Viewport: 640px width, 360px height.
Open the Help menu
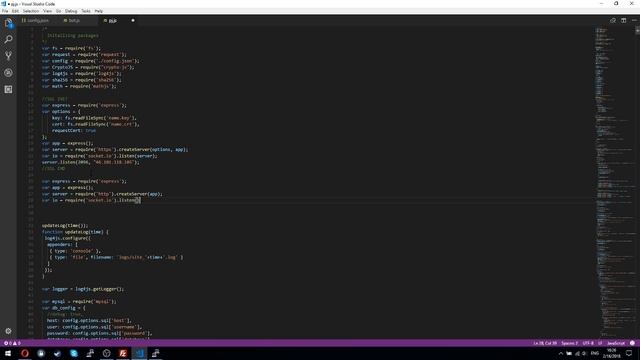pos(99,11)
